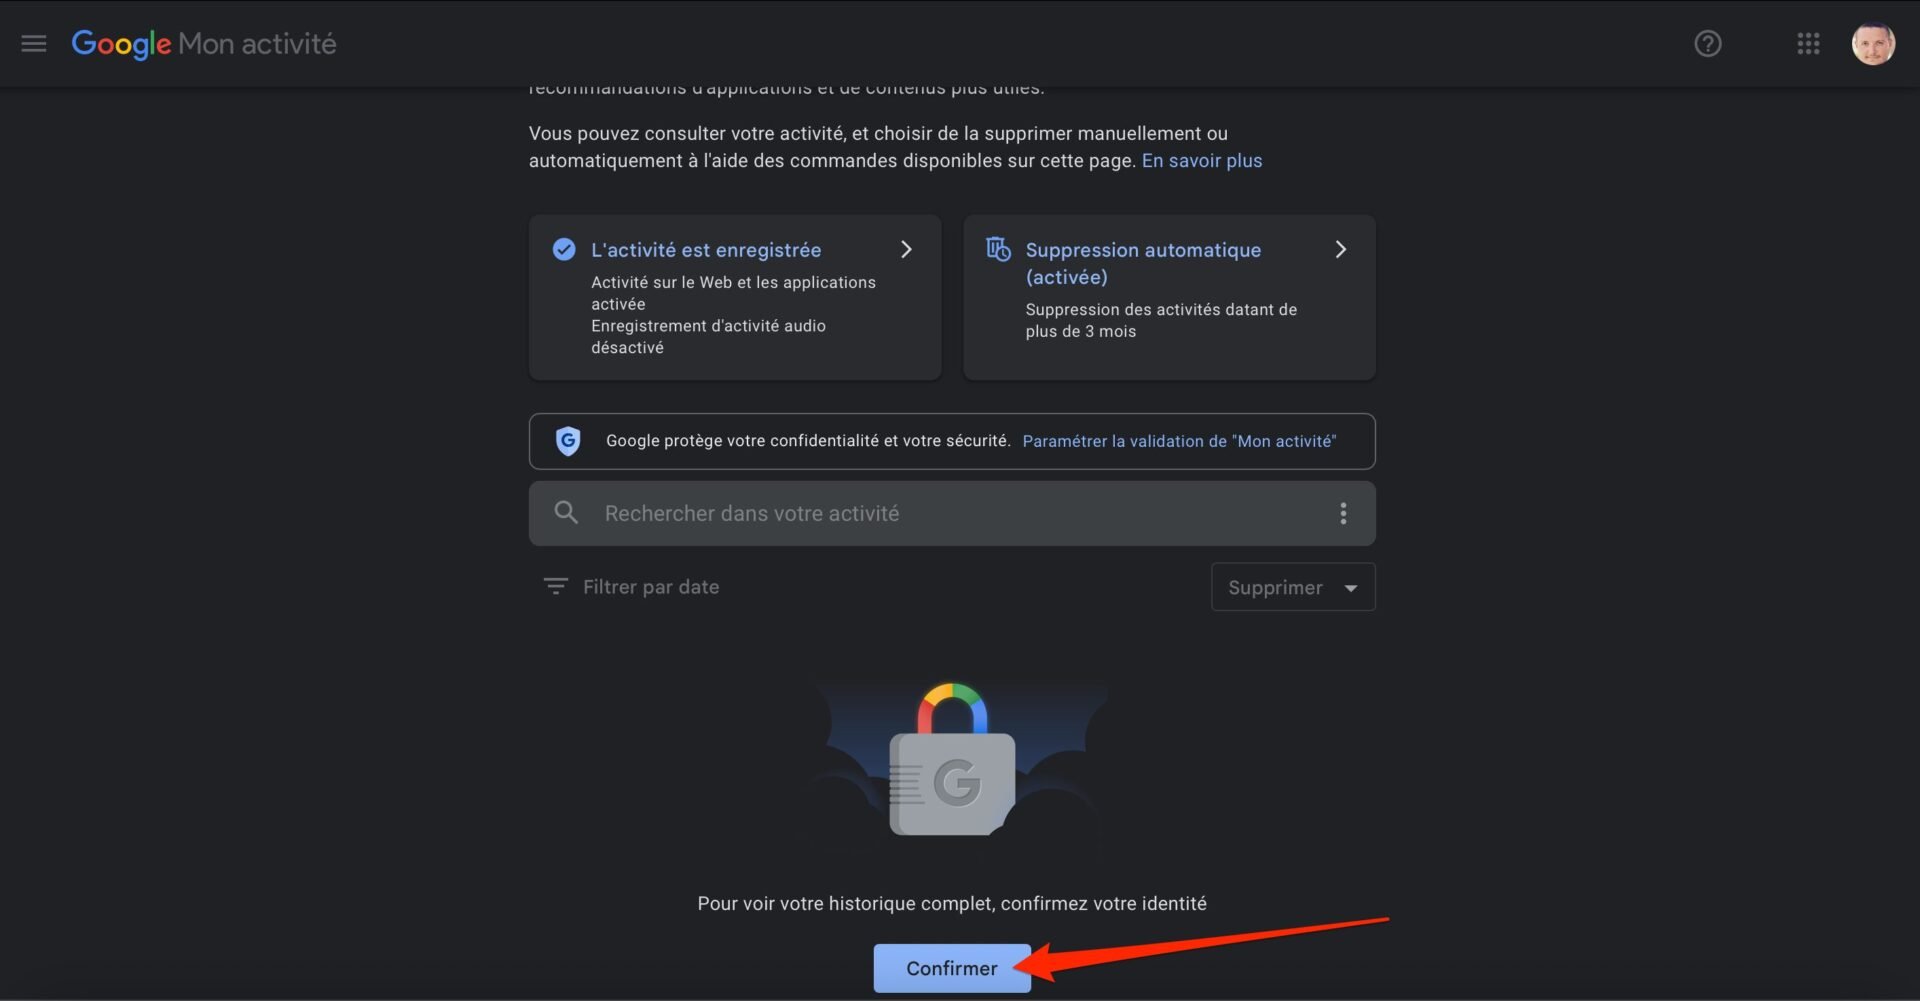Open the Supprimer dropdown
The width and height of the screenshot is (1920, 1001).
[x=1293, y=587]
